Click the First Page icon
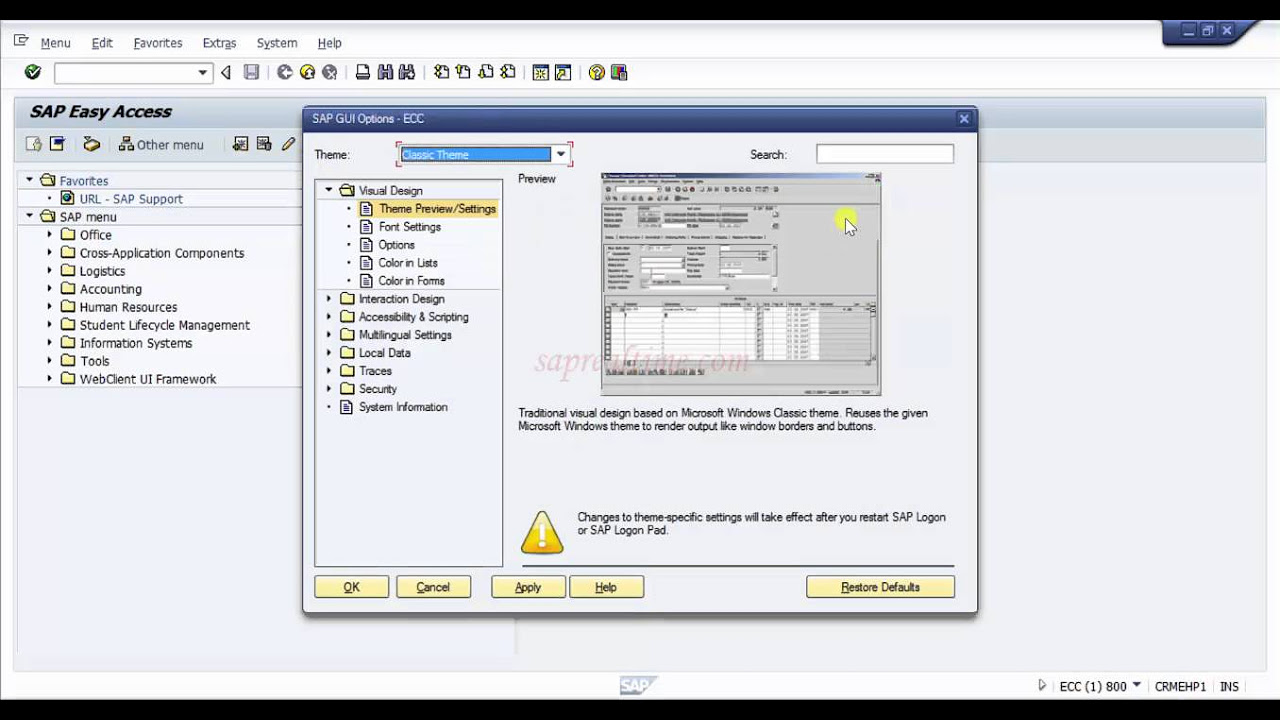The image size is (1280, 720). click(x=441, y=72)
